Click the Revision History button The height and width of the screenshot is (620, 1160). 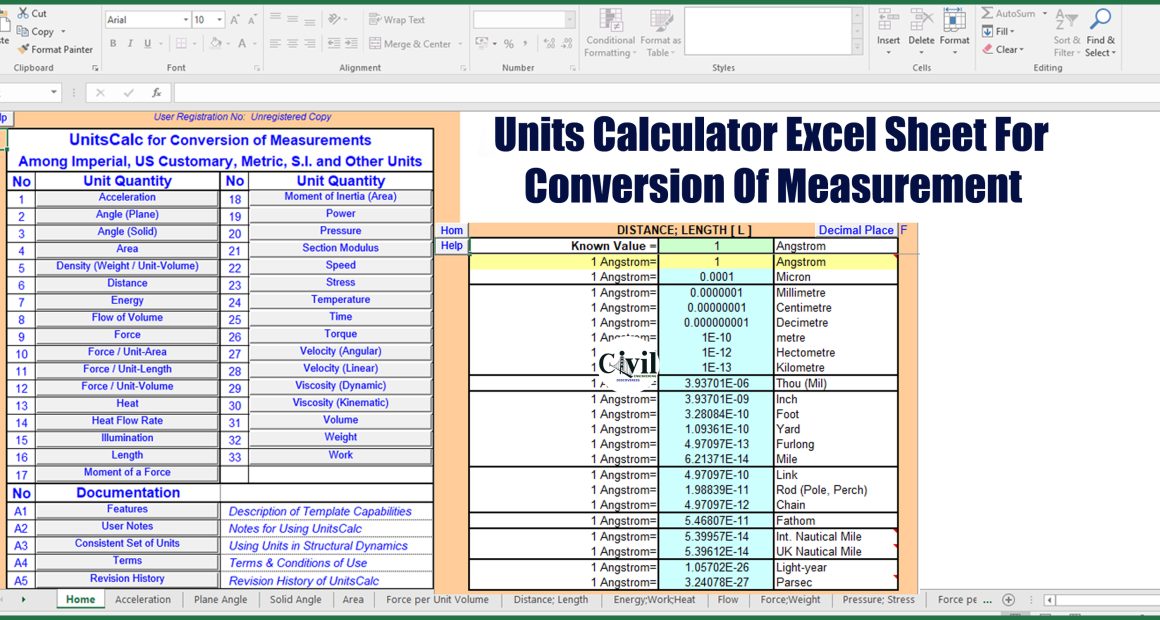[x=127, y=579]
